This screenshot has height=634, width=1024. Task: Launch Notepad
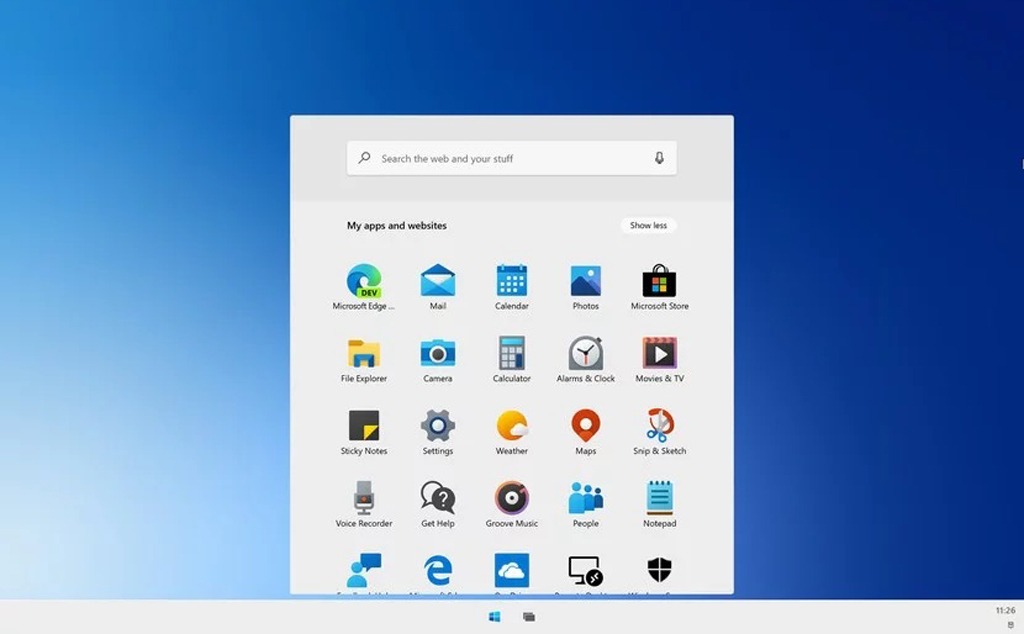point(660,505)
